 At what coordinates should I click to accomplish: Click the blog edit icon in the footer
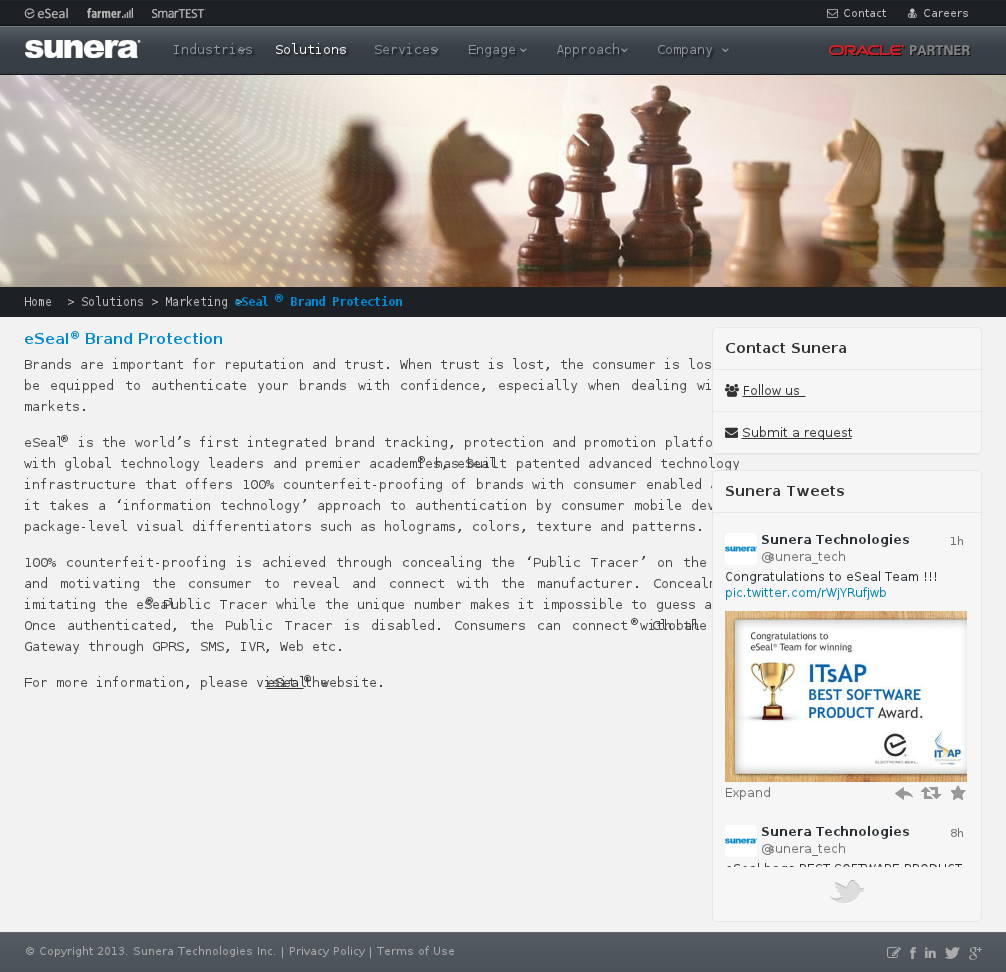click(893, 953)
